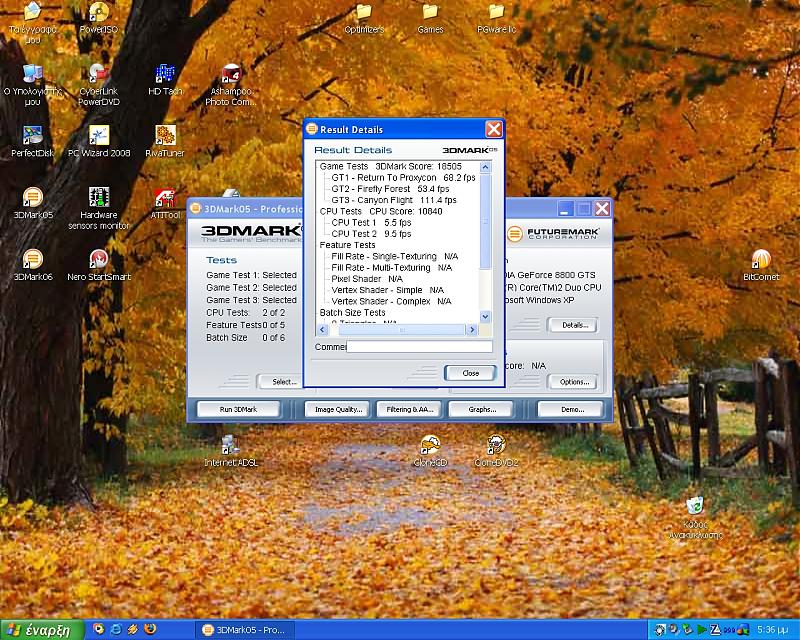Launch RivaTuner from the desktop

click(165, 141)
